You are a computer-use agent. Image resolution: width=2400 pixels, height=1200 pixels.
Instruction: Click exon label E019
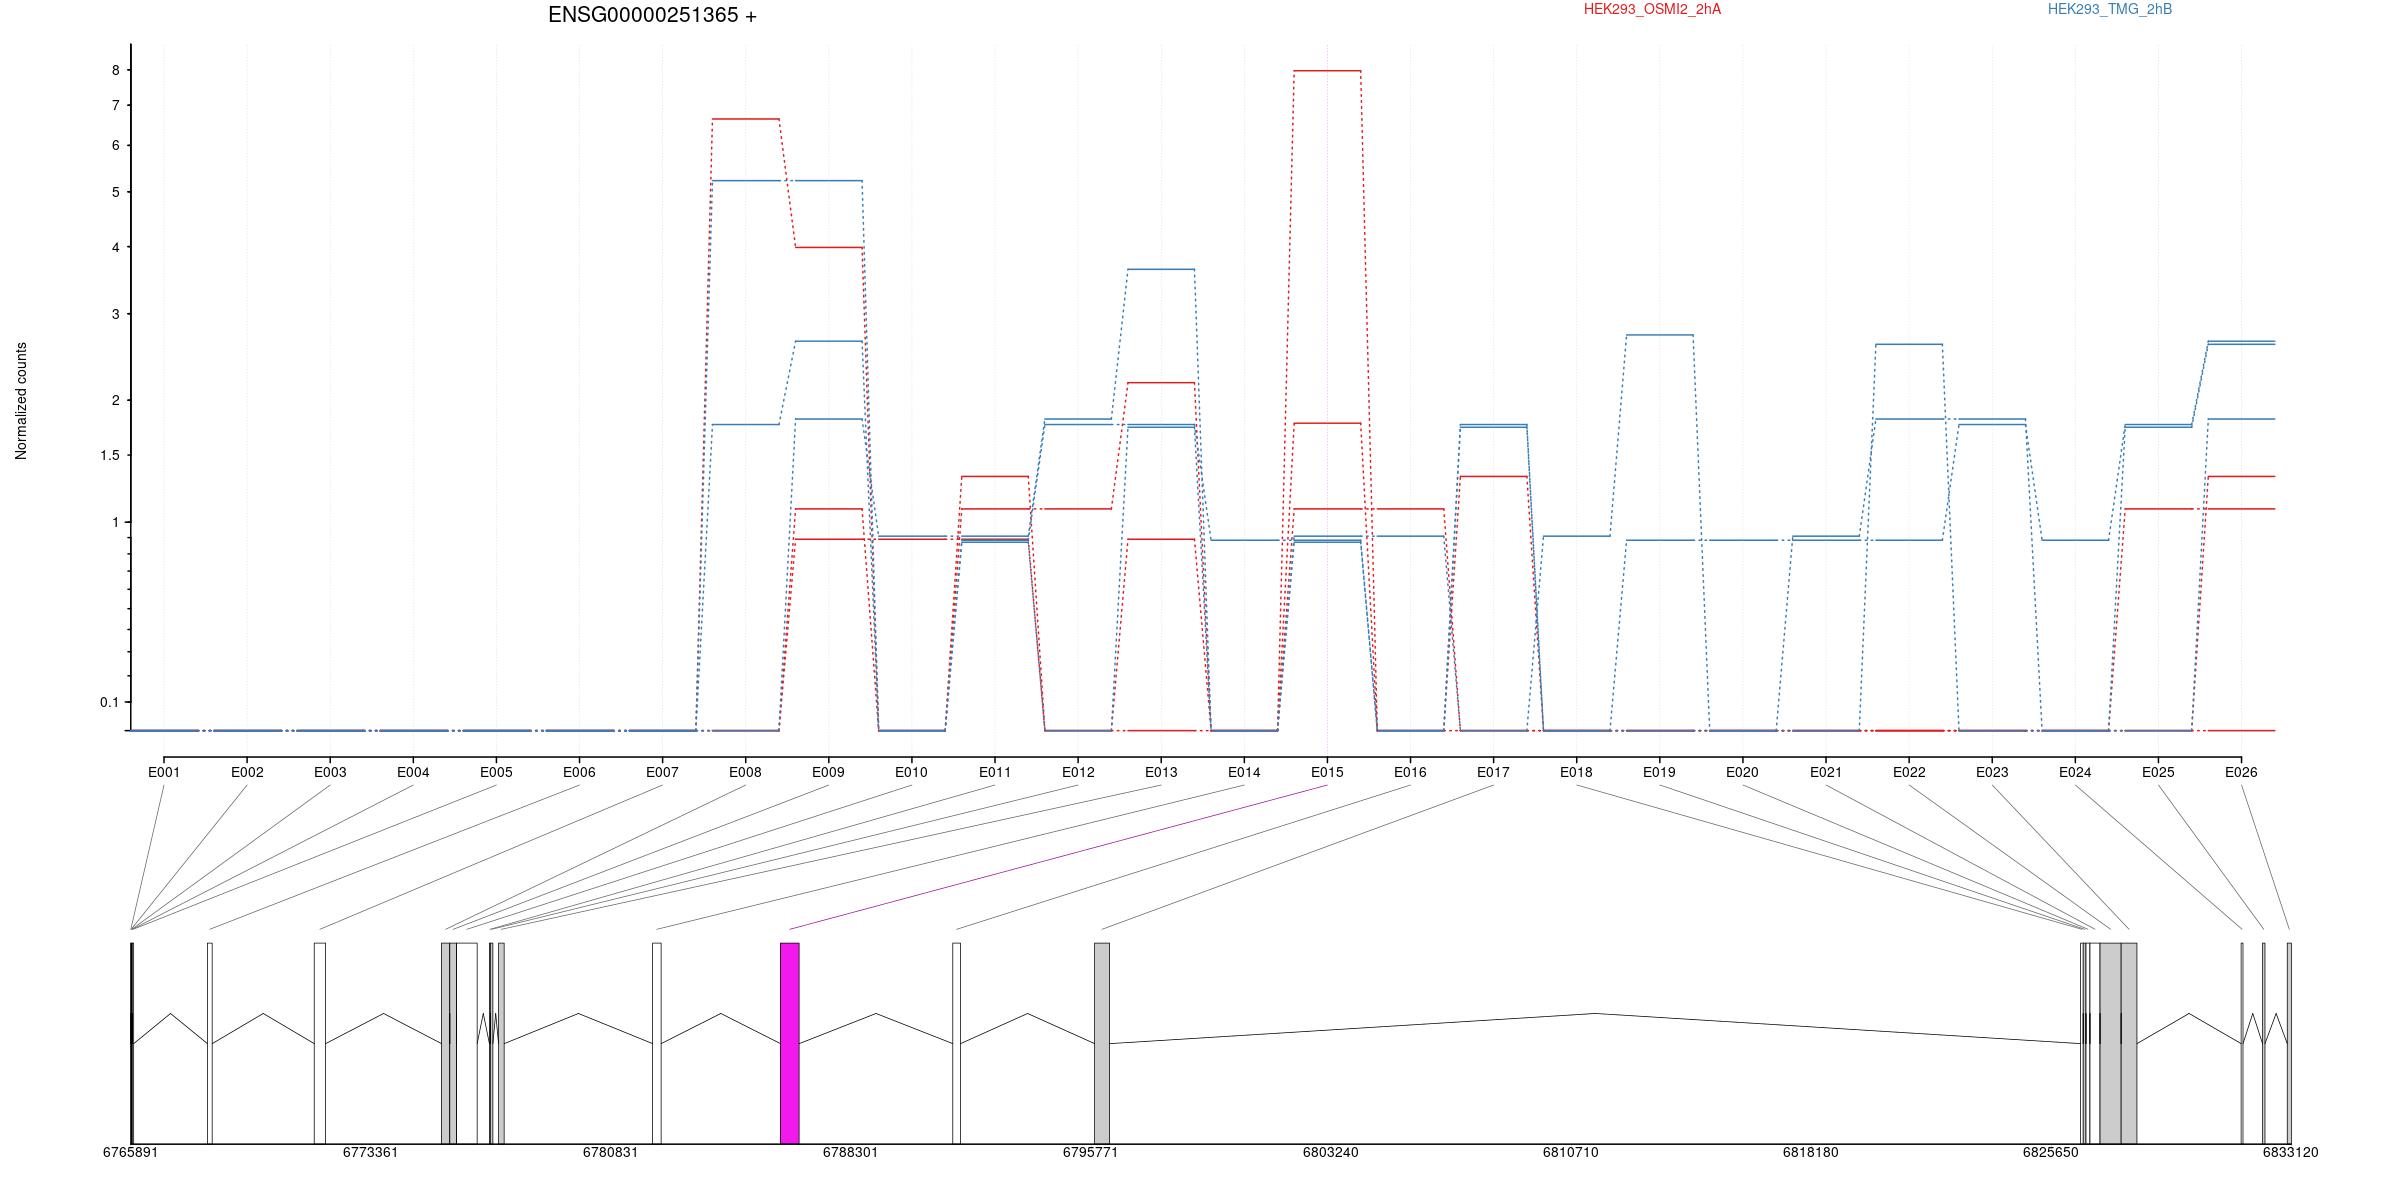pos(1659,772)
